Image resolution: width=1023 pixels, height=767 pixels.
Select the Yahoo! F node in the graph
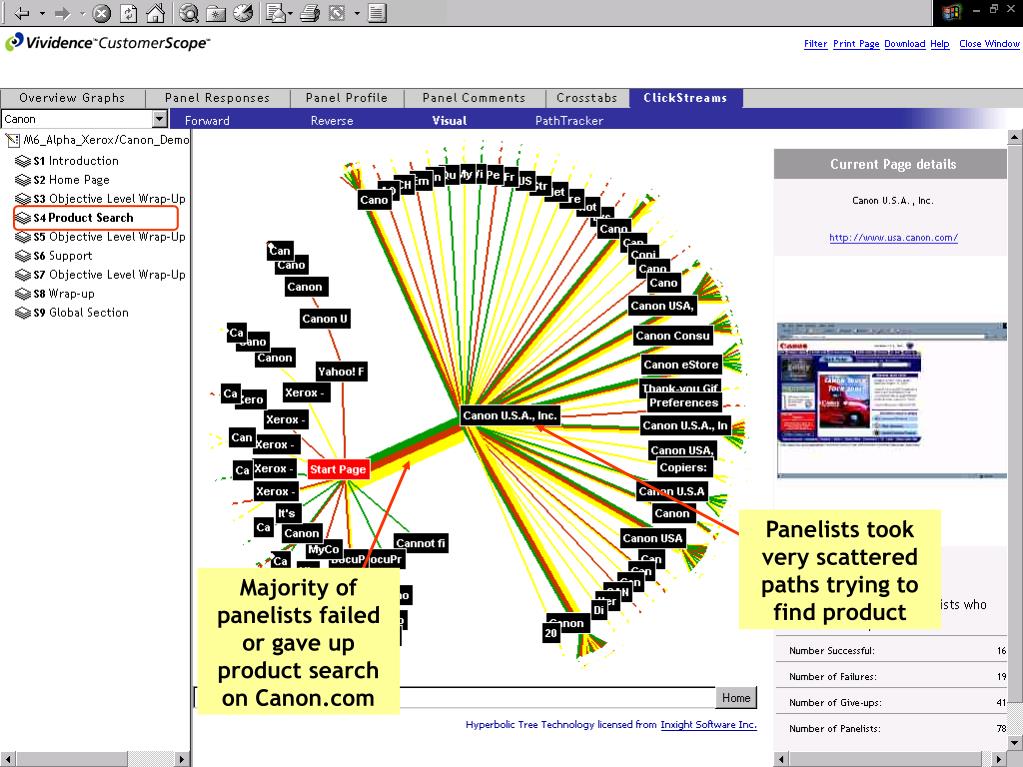click(x=341, y=371)
